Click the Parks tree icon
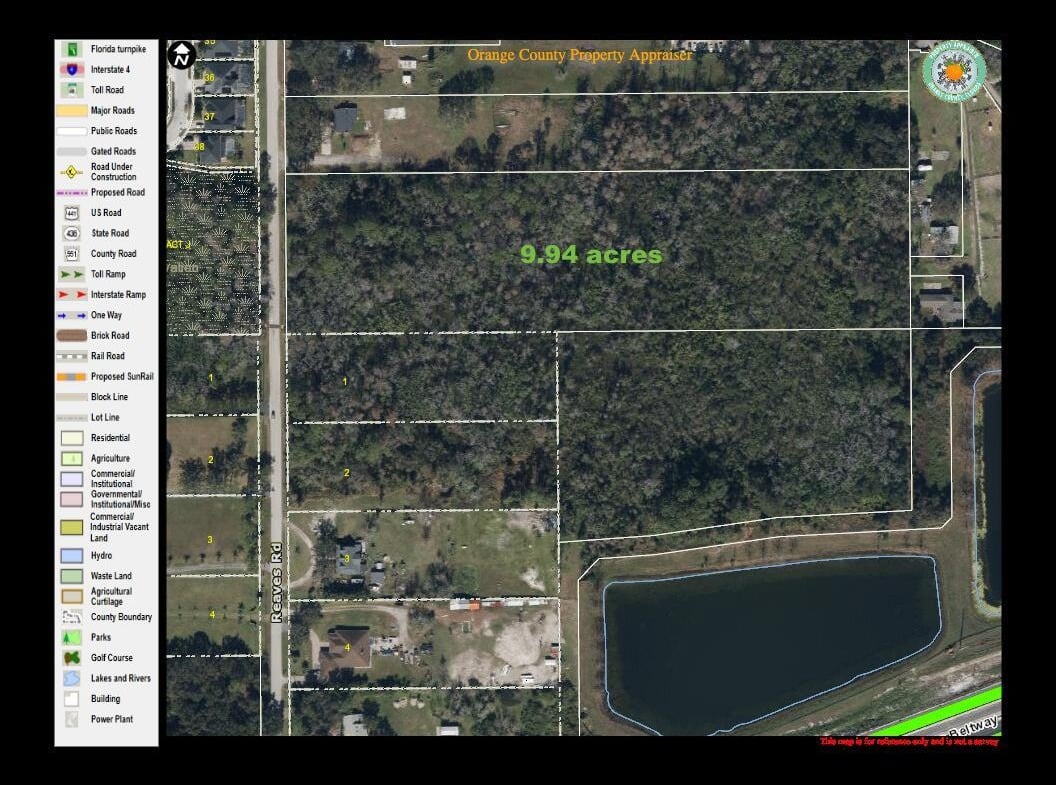This screenshot has height=785, width=1056. (71, 637)
